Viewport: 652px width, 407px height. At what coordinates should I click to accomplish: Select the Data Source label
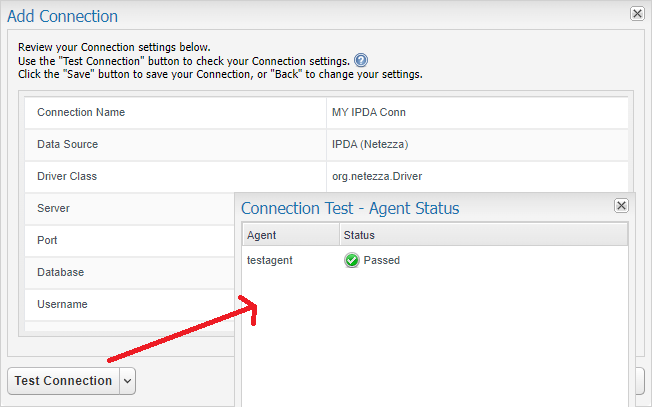(68, 144)
